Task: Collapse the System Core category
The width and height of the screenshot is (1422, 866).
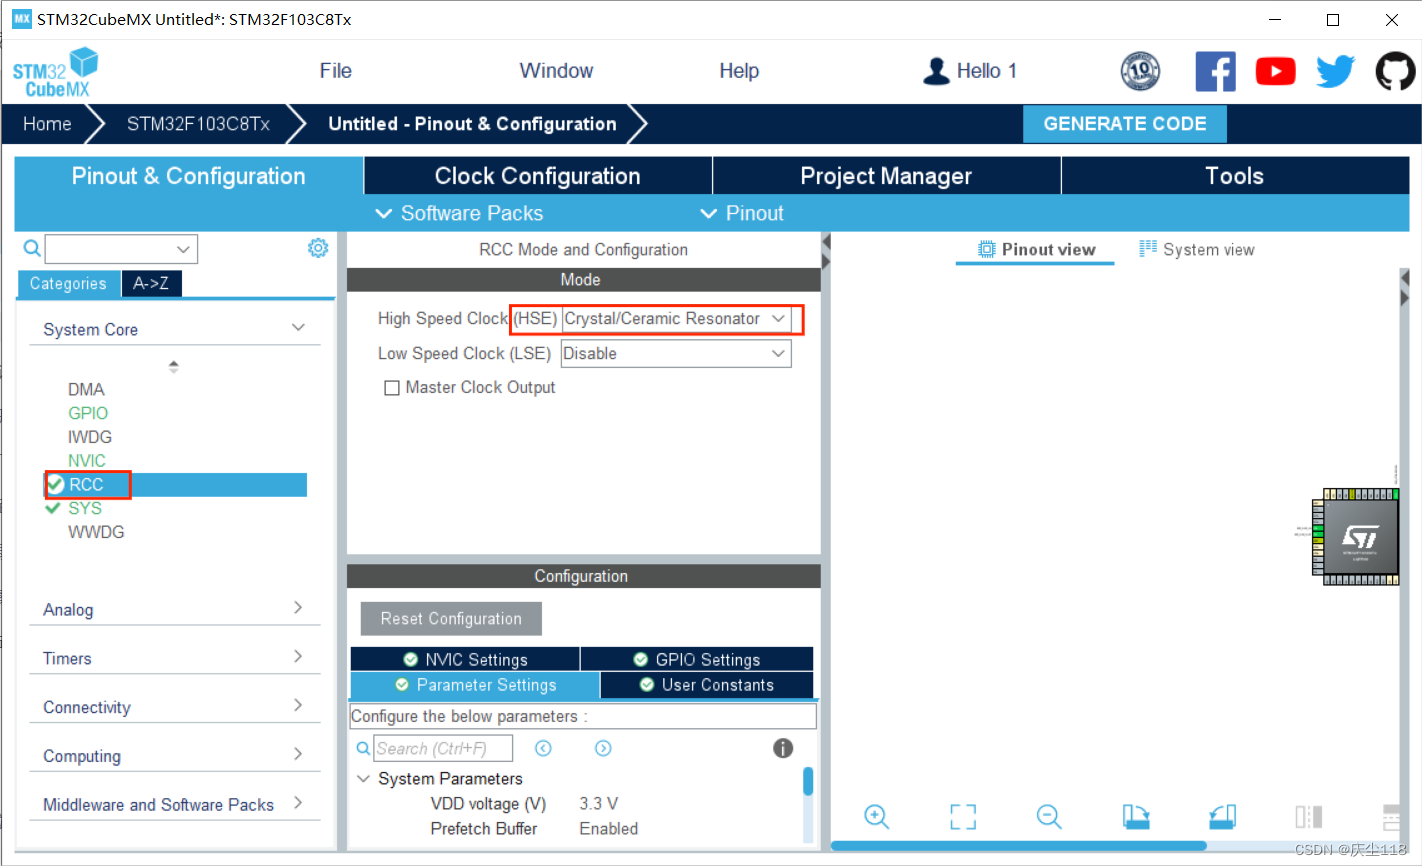Action: pos(298,328)
